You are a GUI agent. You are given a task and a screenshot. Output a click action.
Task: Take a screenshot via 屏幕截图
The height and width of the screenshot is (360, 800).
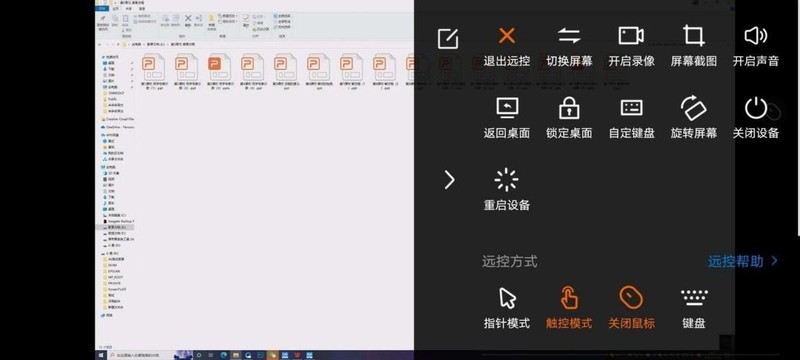693,47
